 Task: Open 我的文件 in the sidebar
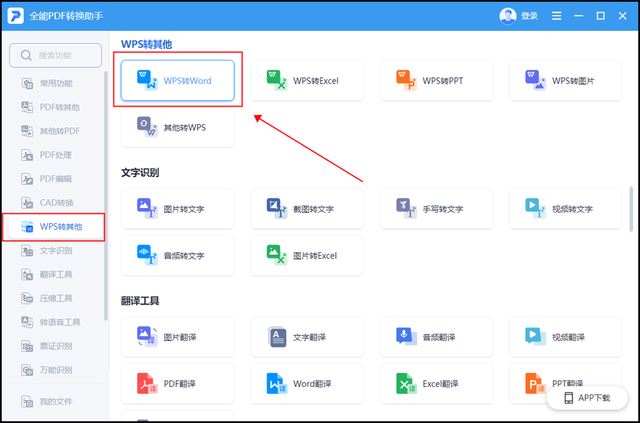pyautogui.click(x=54, y=402)
